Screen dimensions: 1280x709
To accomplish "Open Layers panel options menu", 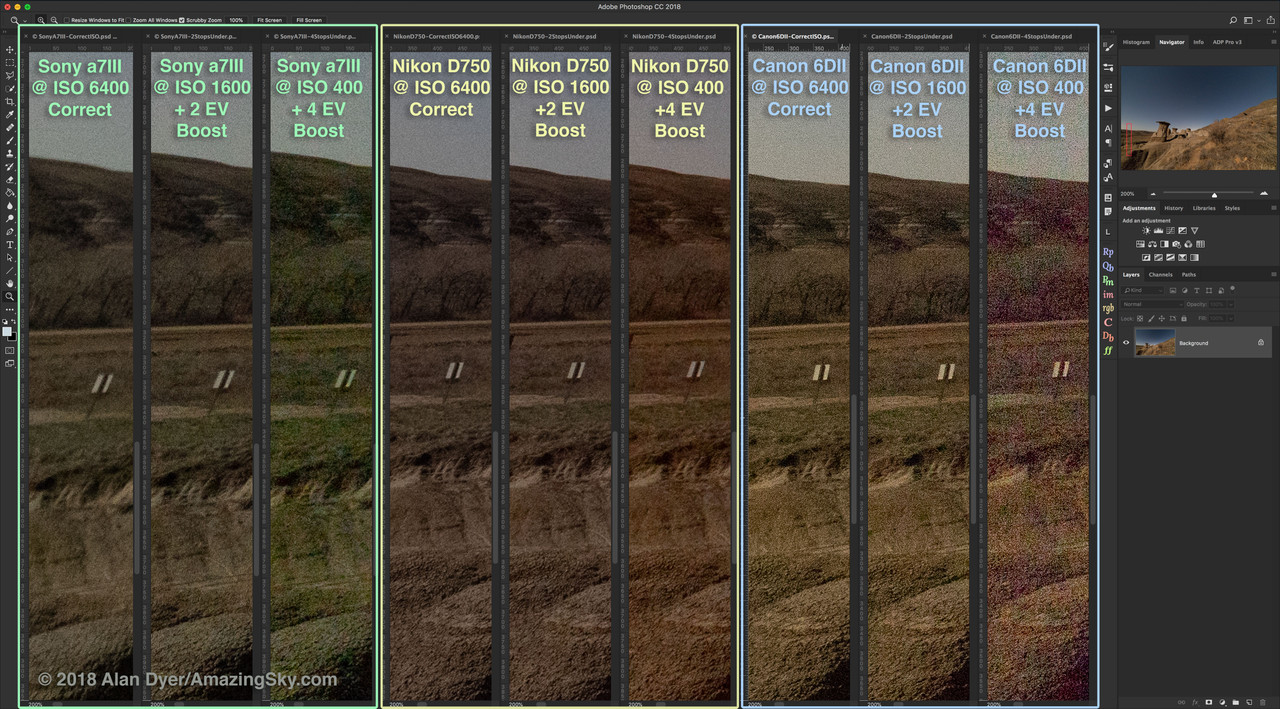I will click(x=1274, y=274).
